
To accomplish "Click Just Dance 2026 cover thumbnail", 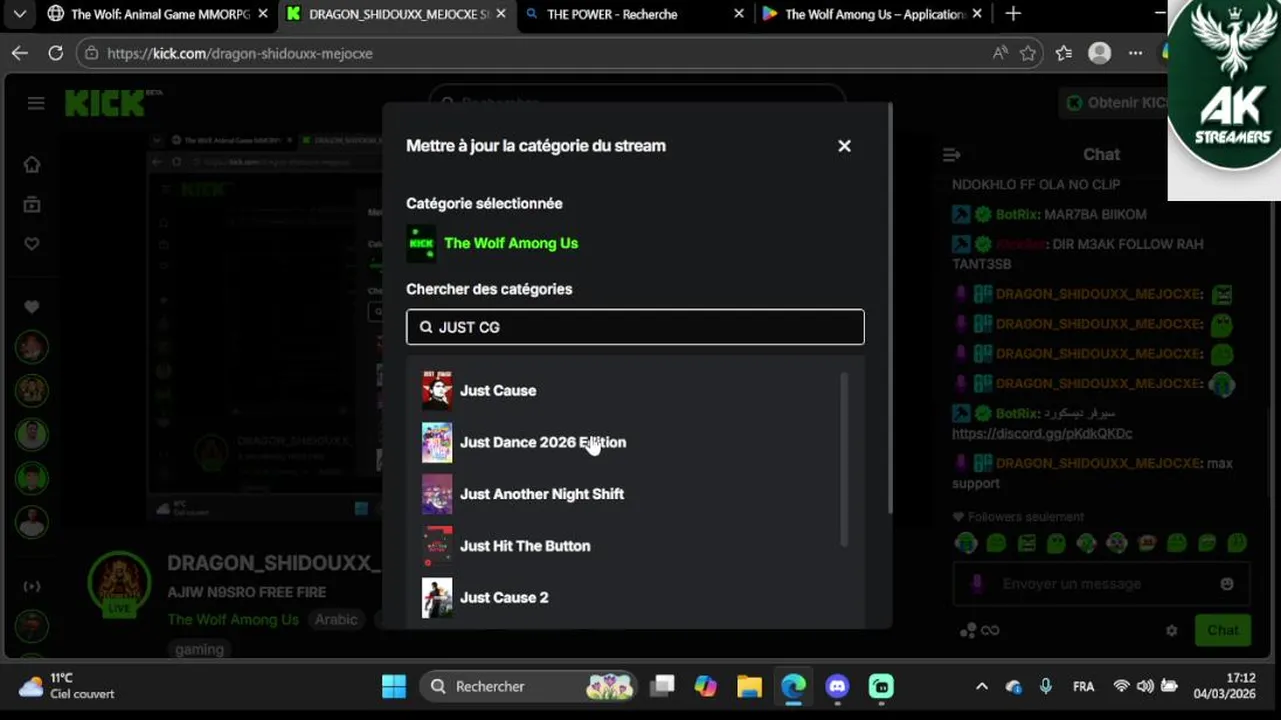I will pos(437,442).
